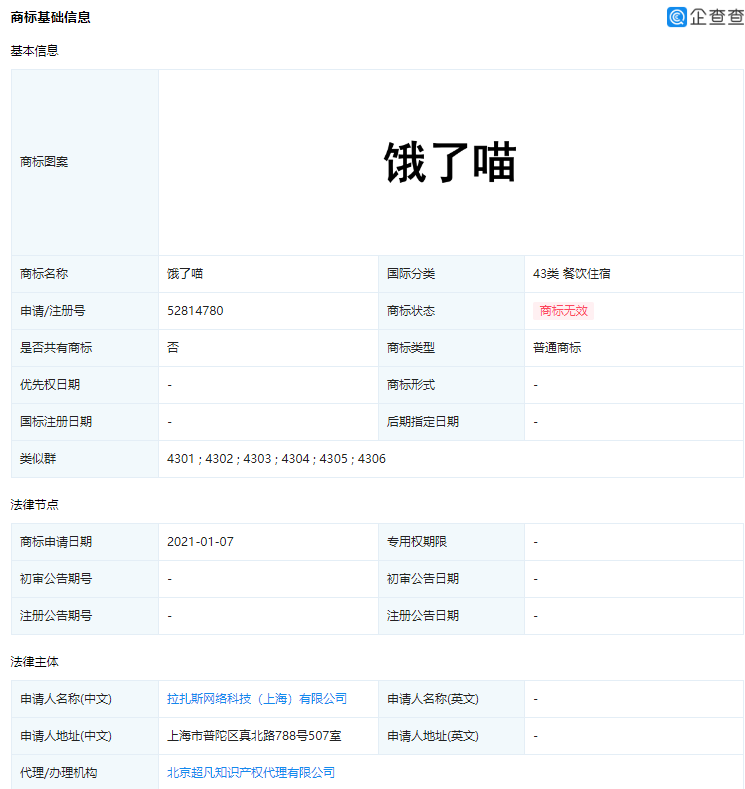Open applicant link 拉扎斯网络科技（上海）有限公司
The image size is (745, 789).
[x=257, y=699]
